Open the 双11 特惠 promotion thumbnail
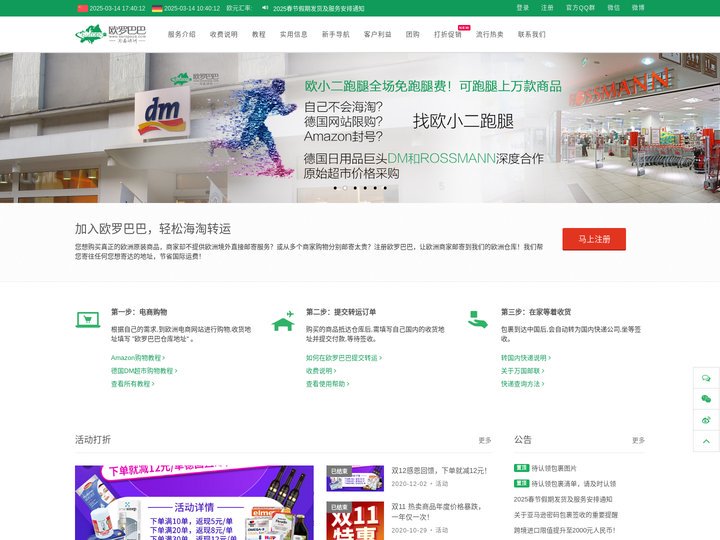The image size is (720, 540). tap(355, 521)
